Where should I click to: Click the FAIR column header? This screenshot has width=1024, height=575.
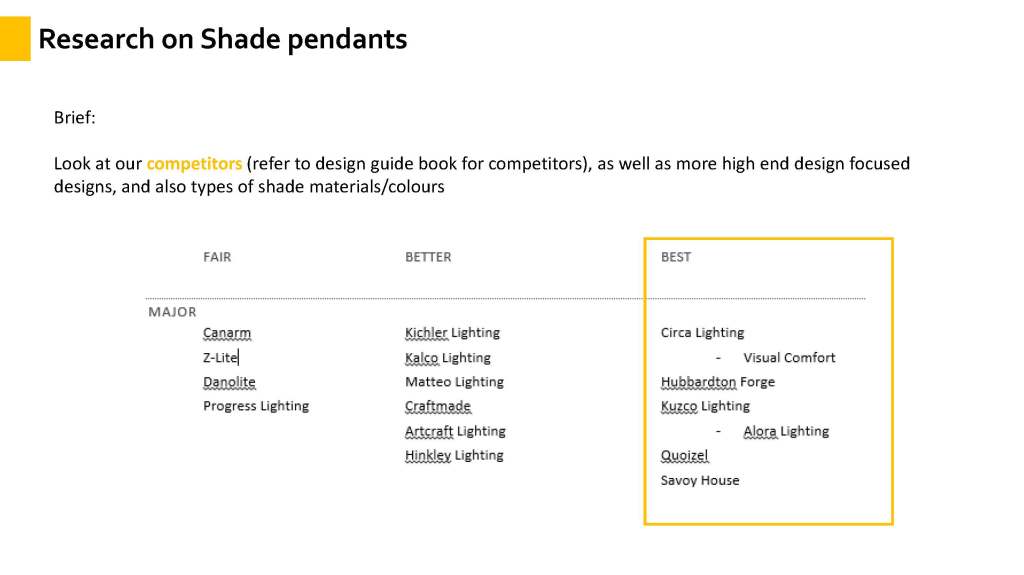tap(217, 257)
